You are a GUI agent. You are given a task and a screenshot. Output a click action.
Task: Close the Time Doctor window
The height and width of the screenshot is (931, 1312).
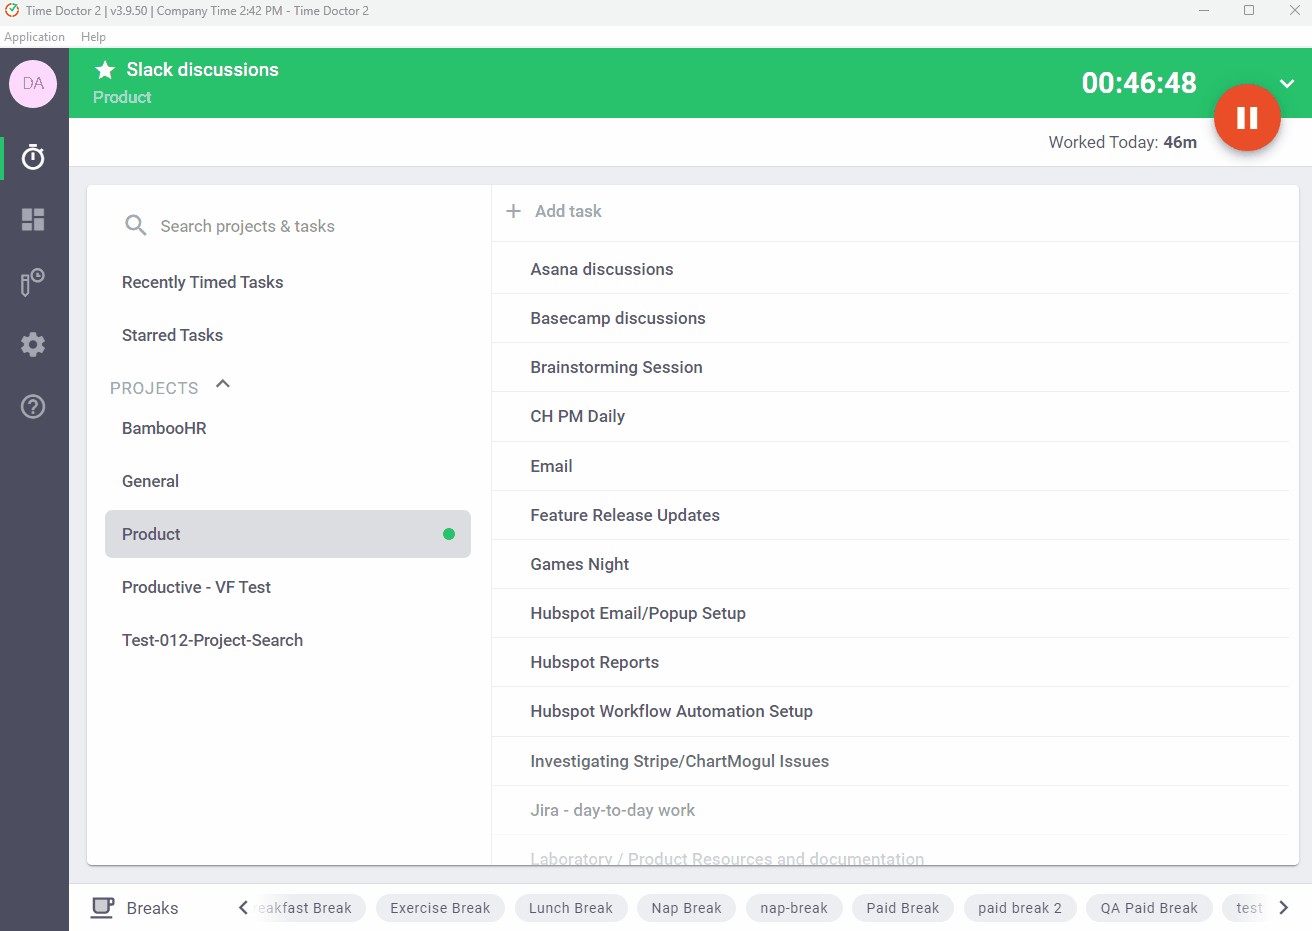point(1294,11)
